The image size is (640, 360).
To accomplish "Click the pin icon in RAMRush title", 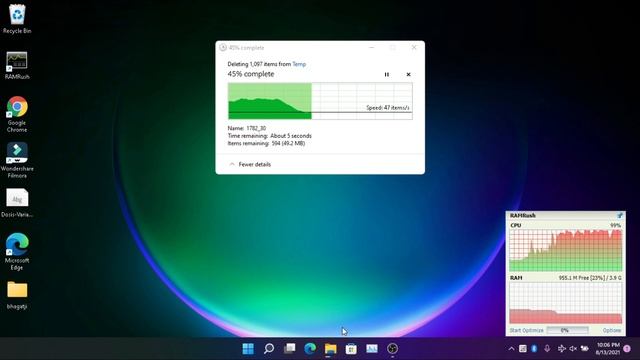I will tap(620, 216).
